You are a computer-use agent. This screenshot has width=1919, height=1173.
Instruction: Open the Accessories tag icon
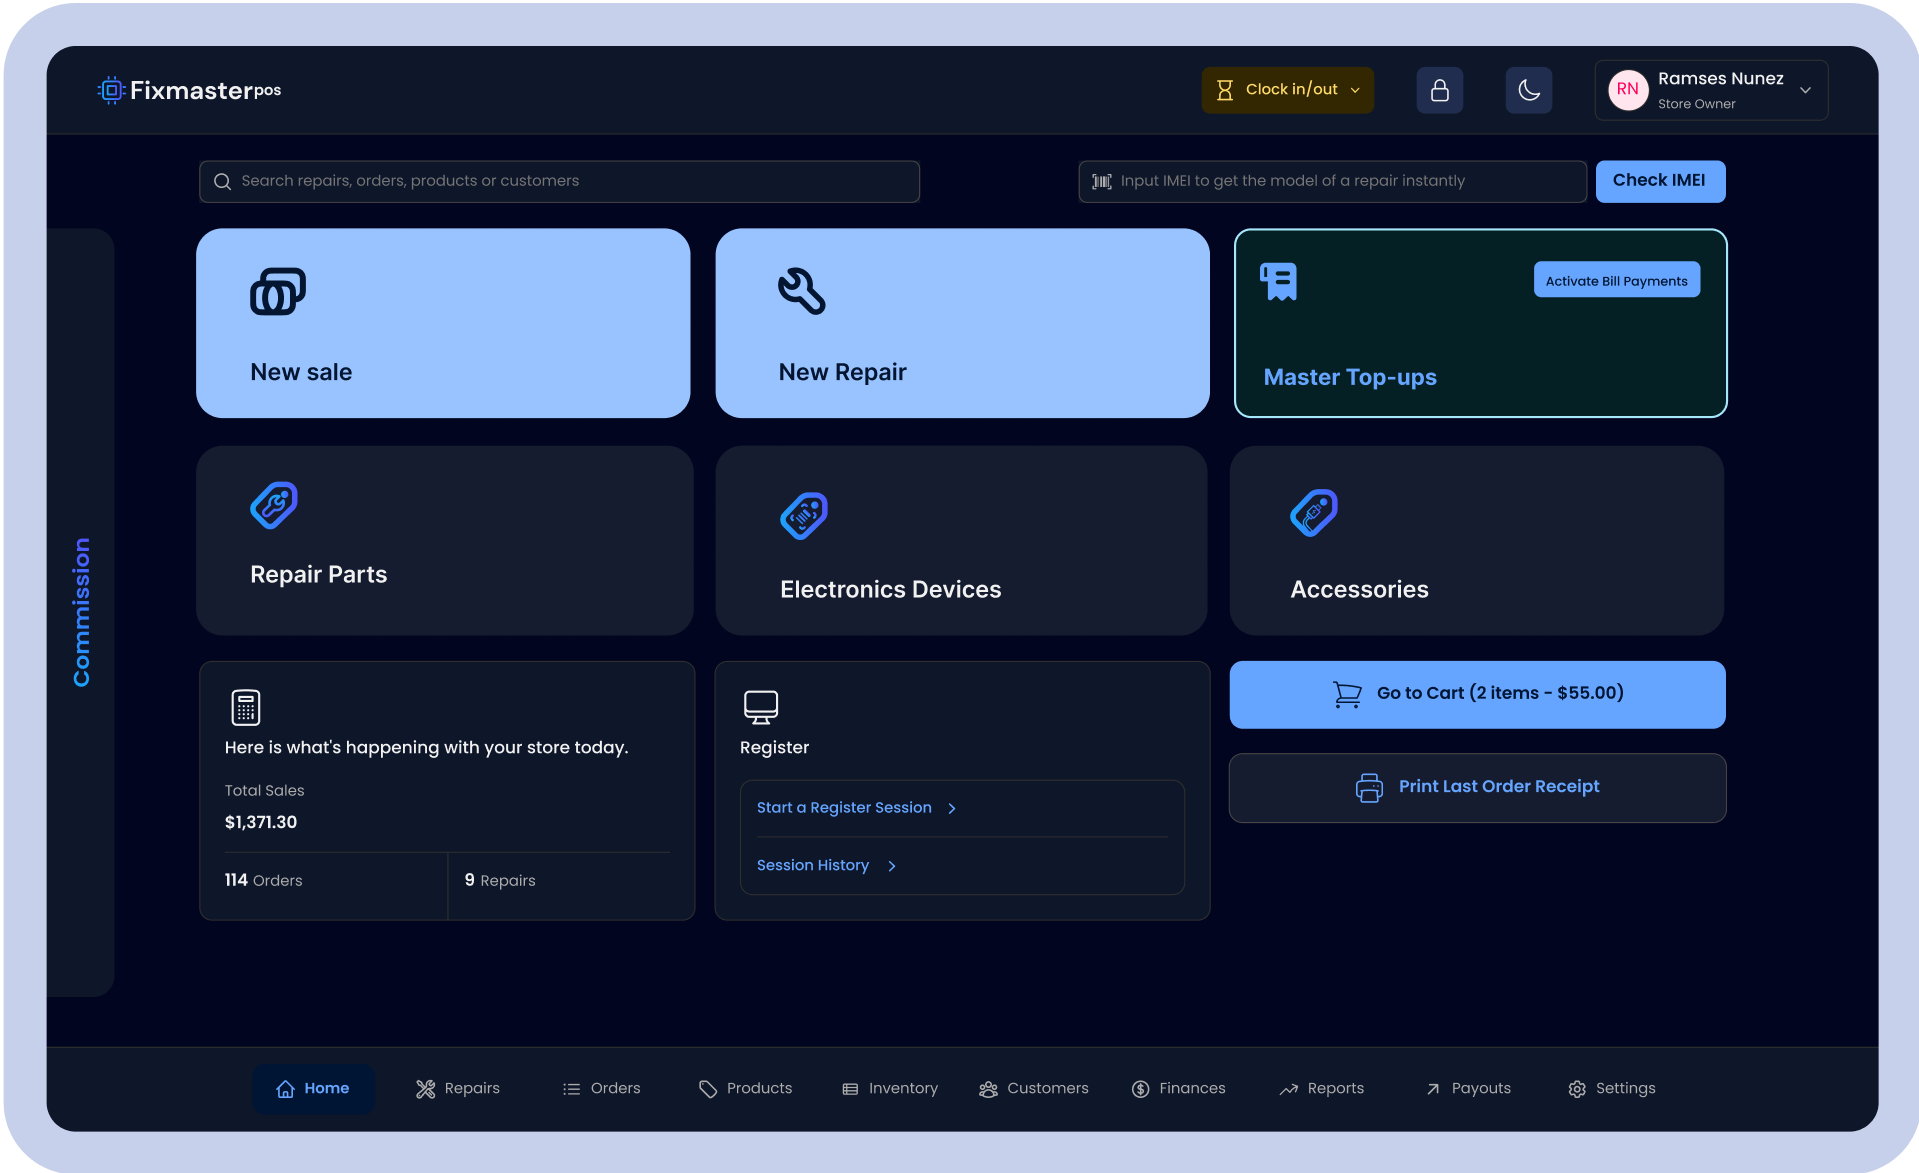tap(1314, 513)
